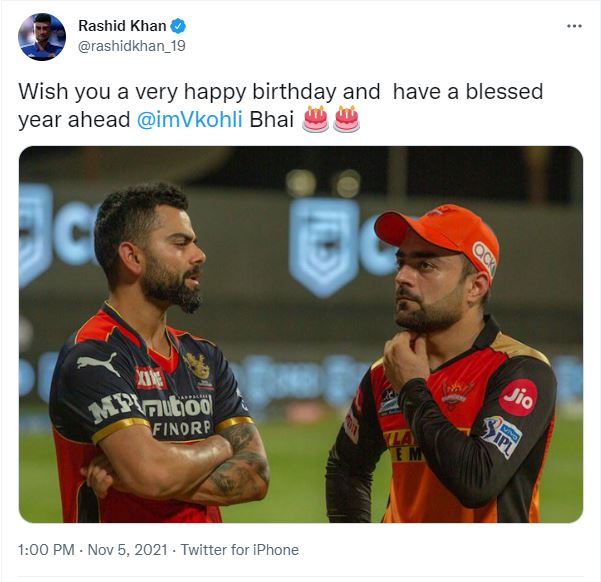601x582 pixels.
Task: Click the IPL badge on the sleeve
Action: pos(502,437)
